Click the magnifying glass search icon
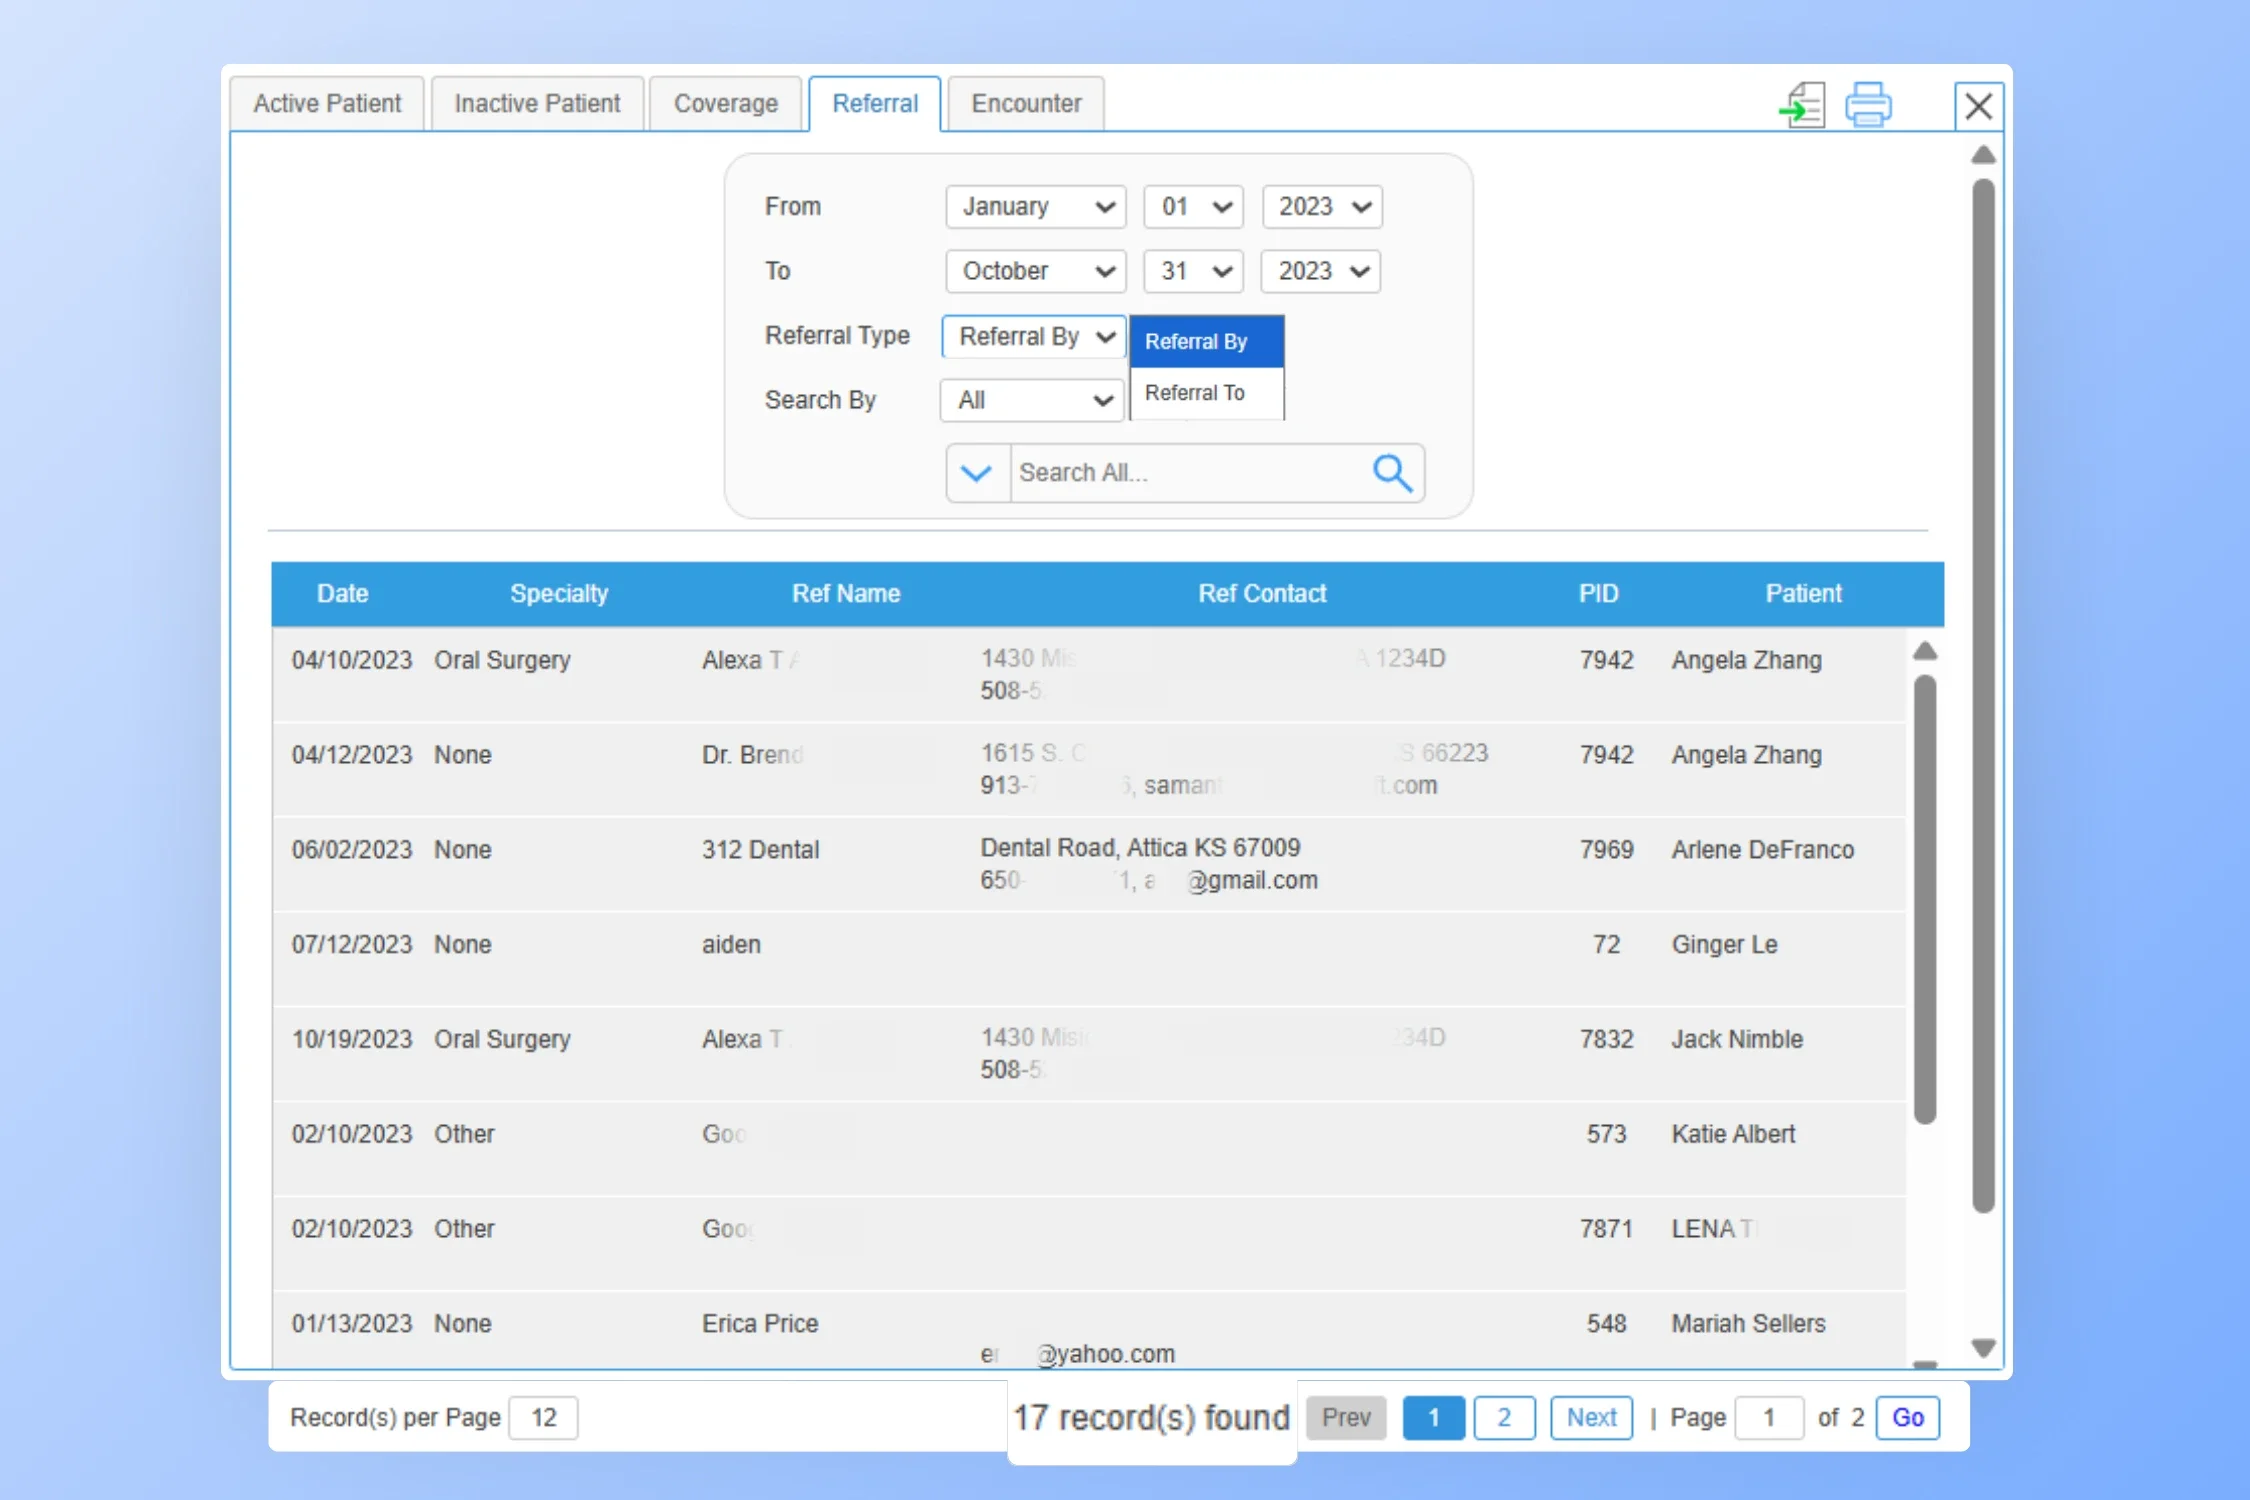This screenshot has width=2250, height=1500. click(x=1391, y=473)
